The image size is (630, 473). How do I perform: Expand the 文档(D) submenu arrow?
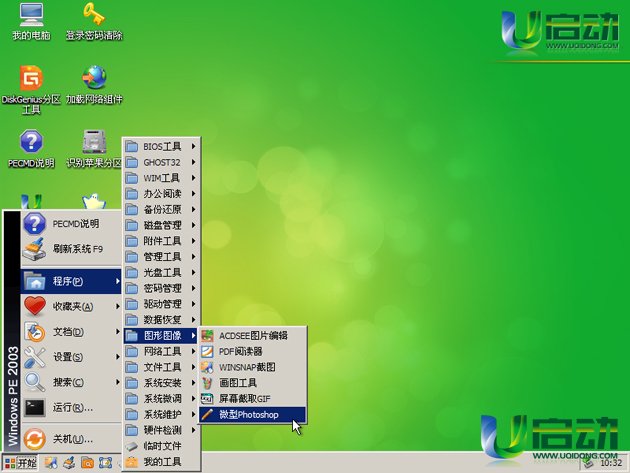pos(117,332)
